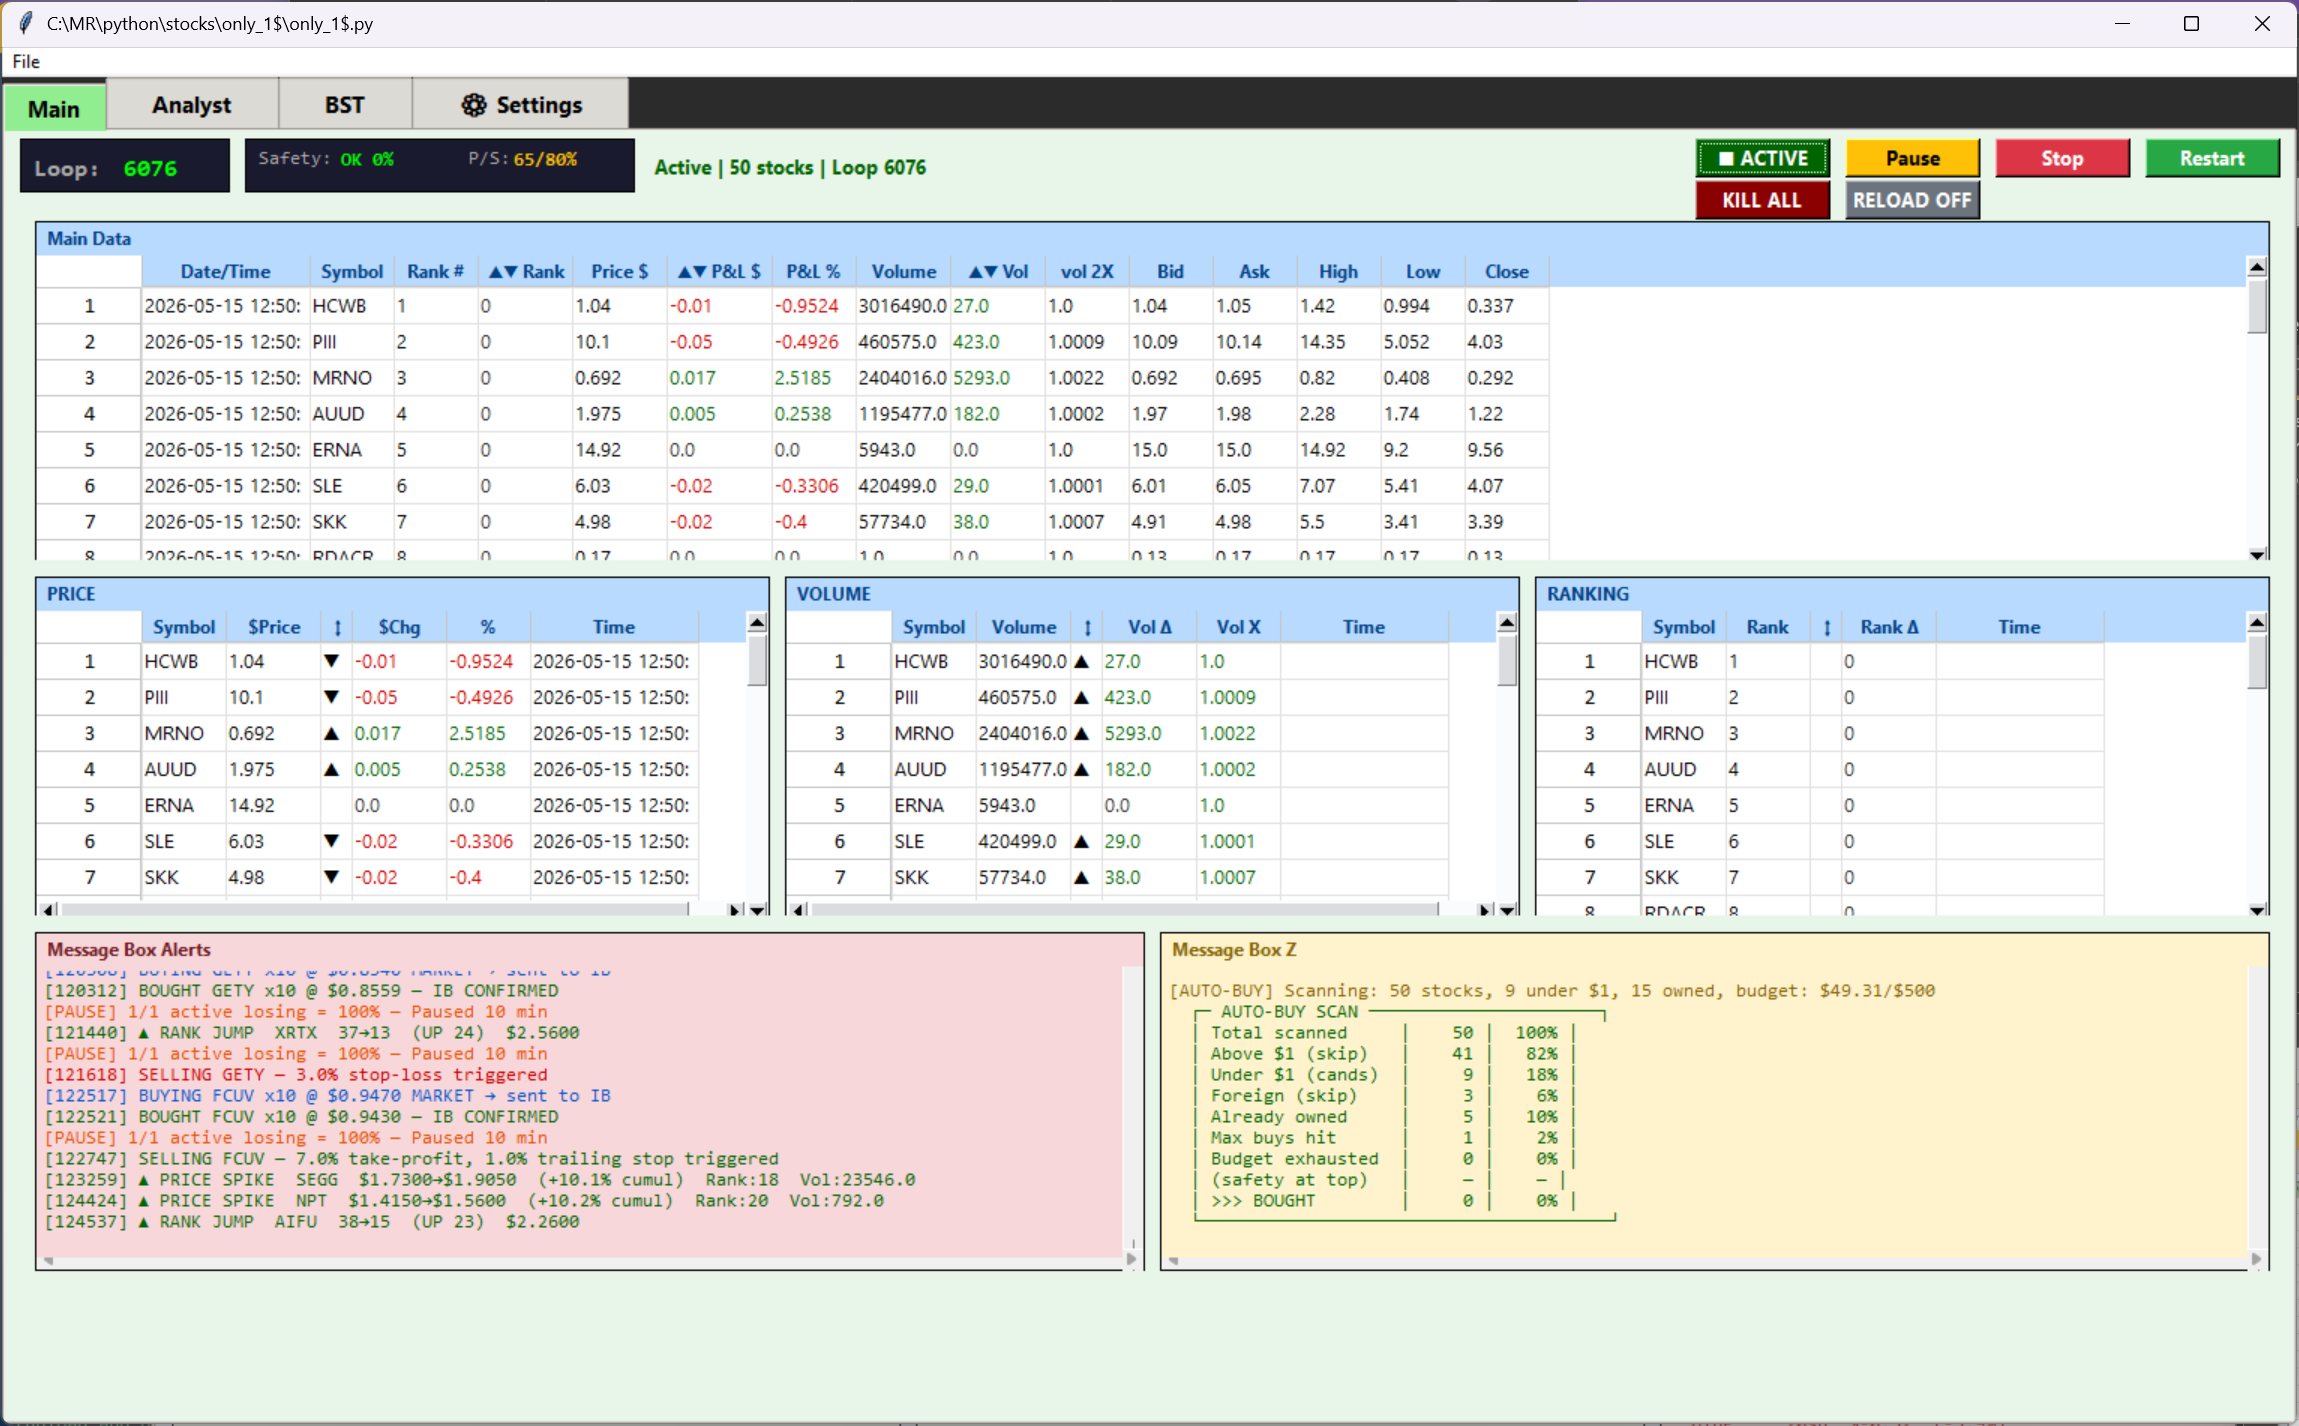The width and height of the screenshot is (2299, 1426).
Task: Click the green Restart button
Action: pyautogui.click(x=2212, y=158)
